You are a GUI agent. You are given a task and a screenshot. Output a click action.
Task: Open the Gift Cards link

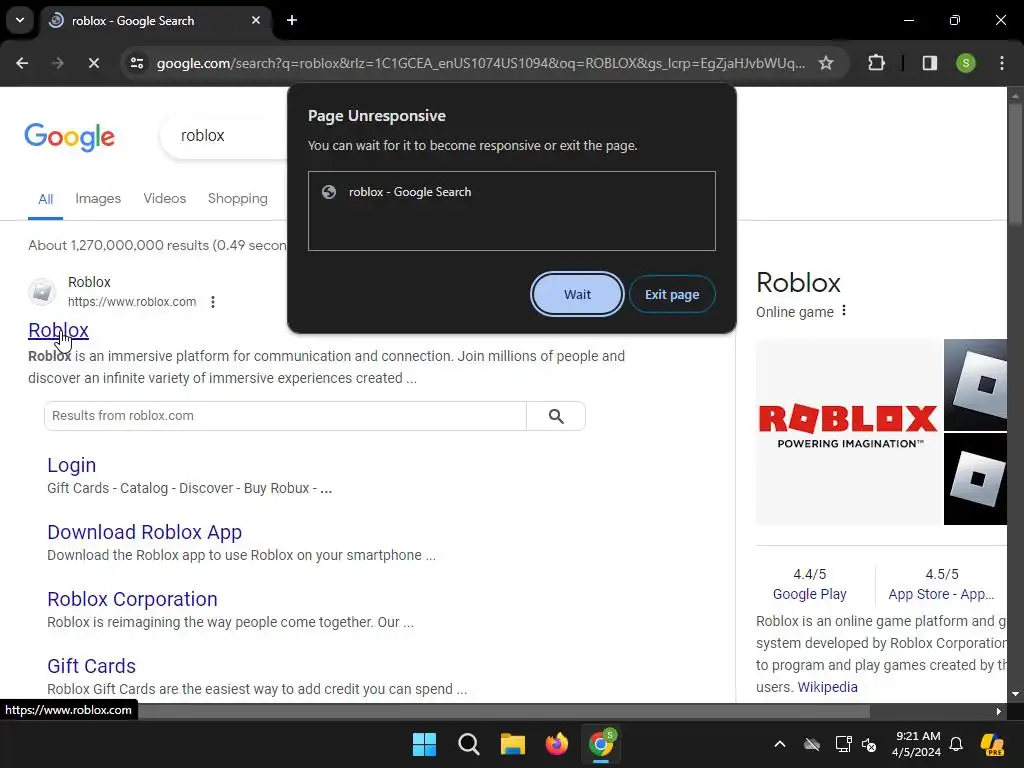(x=91, y=666)
